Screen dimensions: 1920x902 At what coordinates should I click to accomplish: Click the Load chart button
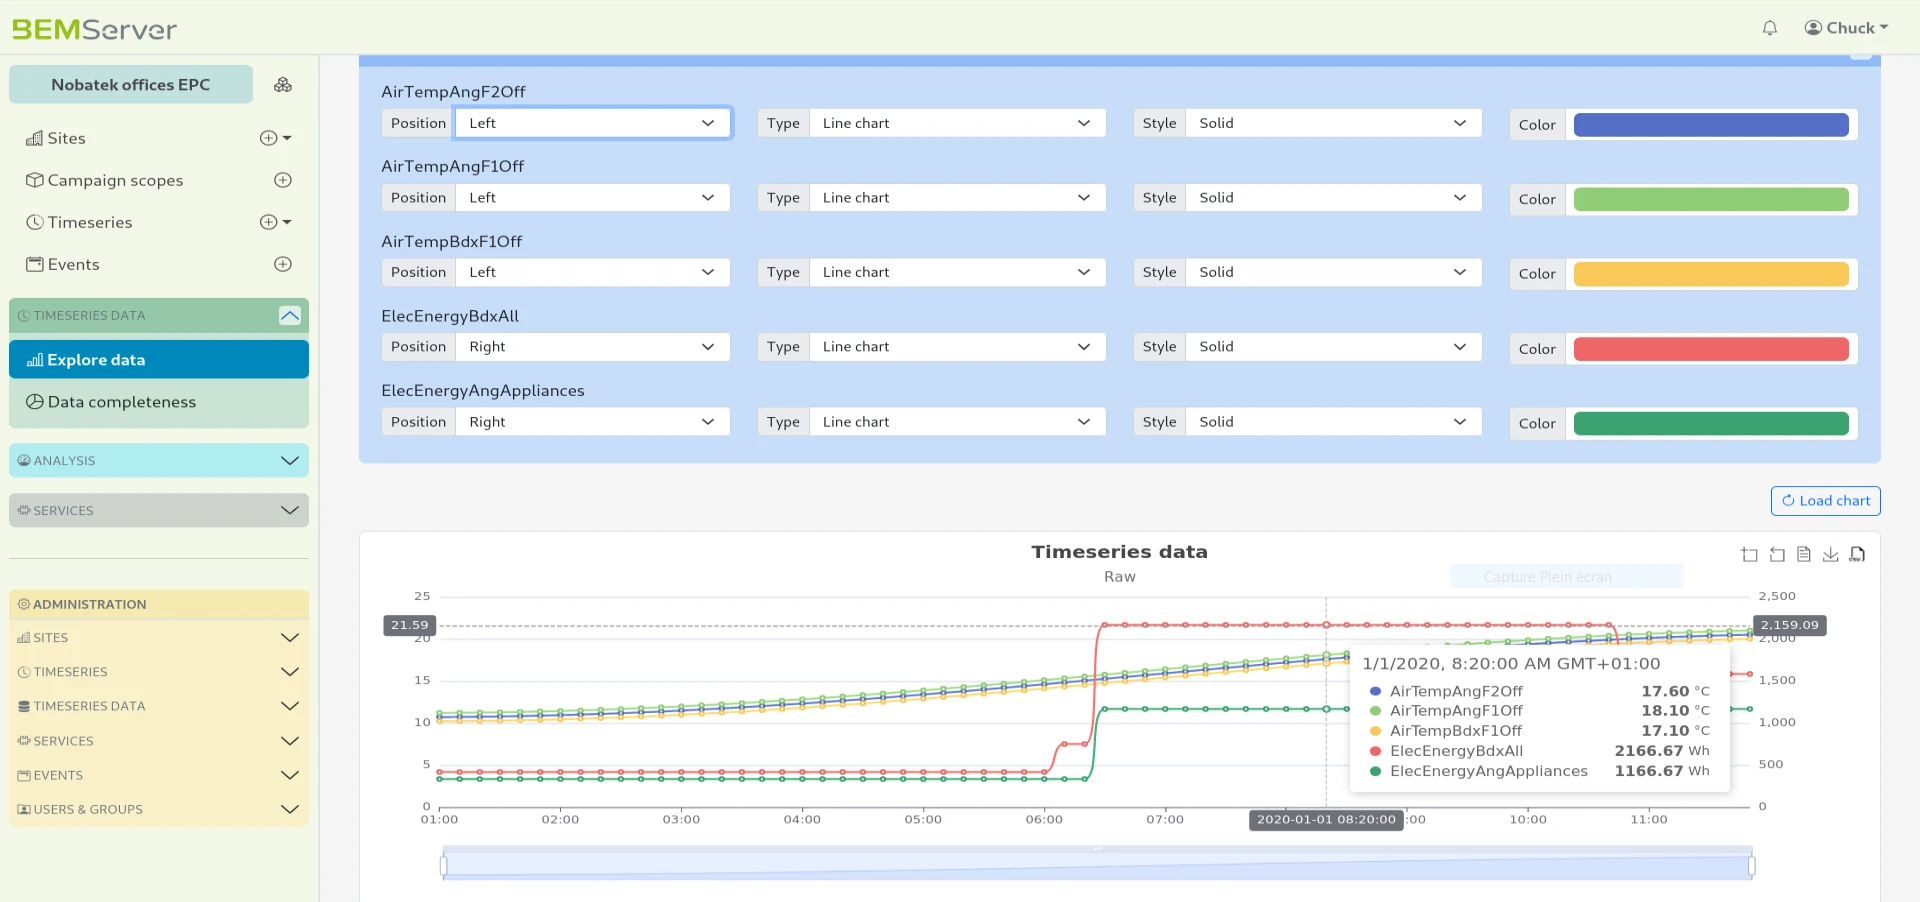pyautogui.click(x=1825, y=501)
